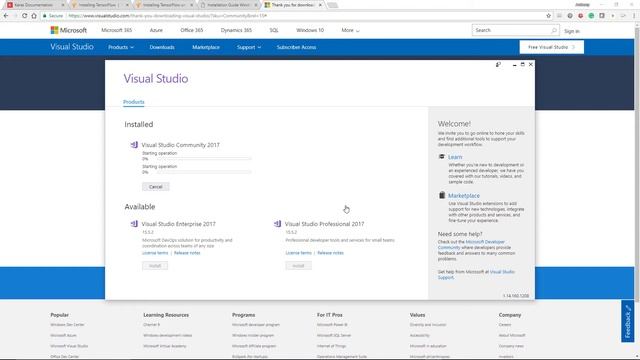The height and width of the screenshot is (360, 640).
Task: Open Enterprise 2017 Release notes
Action: point(187,253)
